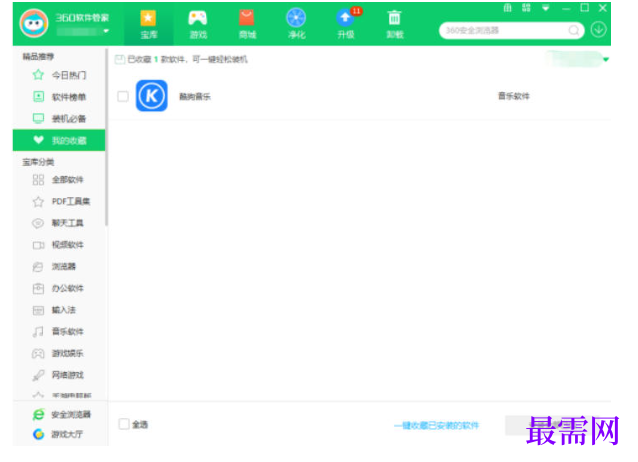This screenshot has width=638, height=462.
Task: Open the main menu triangle in title bar
Action: (x=546, y=8)
